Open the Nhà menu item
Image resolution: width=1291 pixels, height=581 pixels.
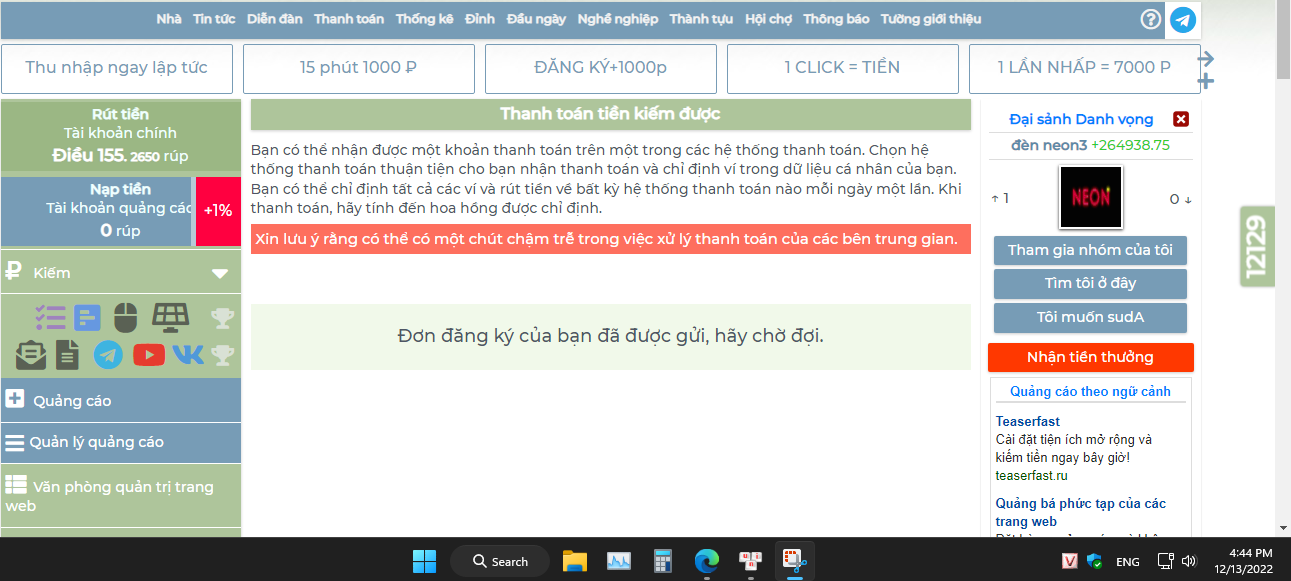(x=169, y=19)
